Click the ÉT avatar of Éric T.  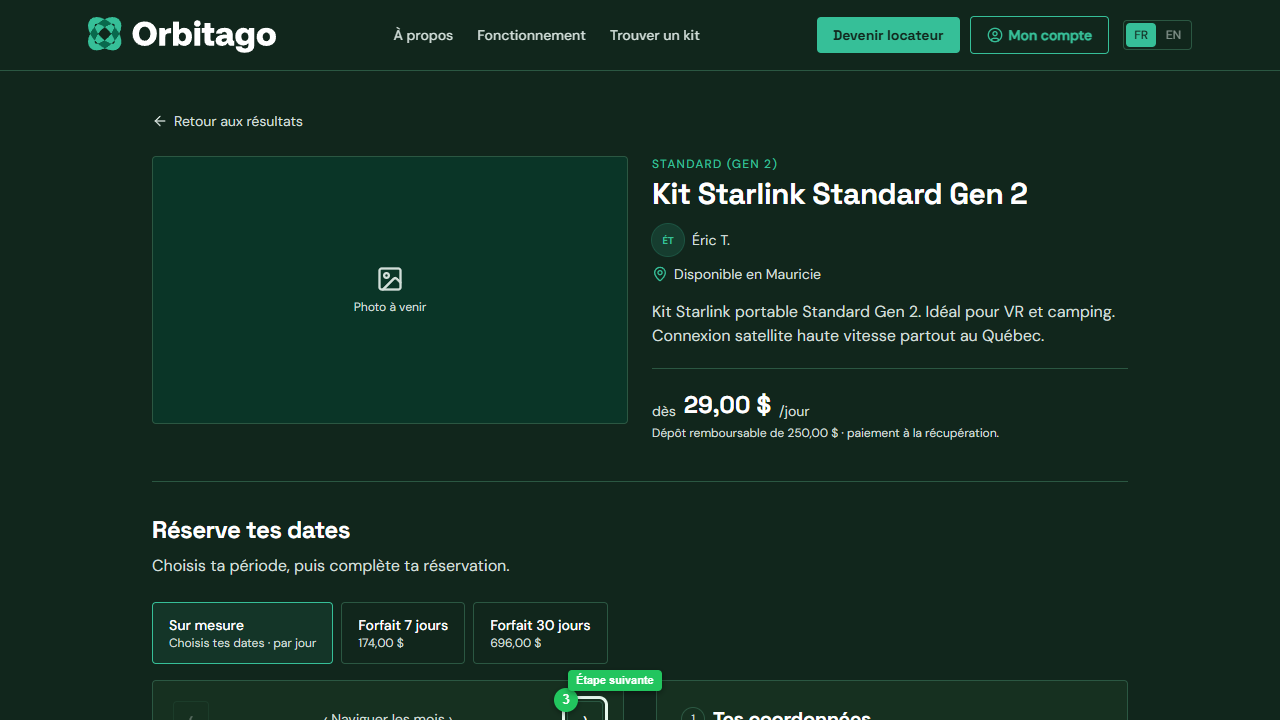pos(668,240)
